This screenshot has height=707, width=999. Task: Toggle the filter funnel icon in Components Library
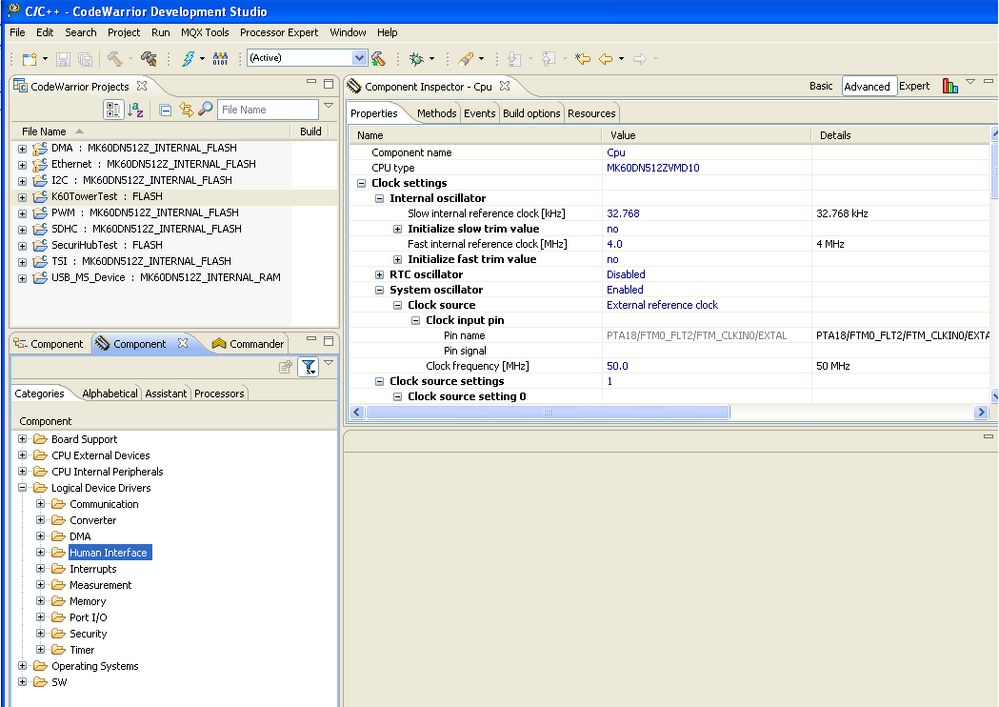(x=308, y=367)
